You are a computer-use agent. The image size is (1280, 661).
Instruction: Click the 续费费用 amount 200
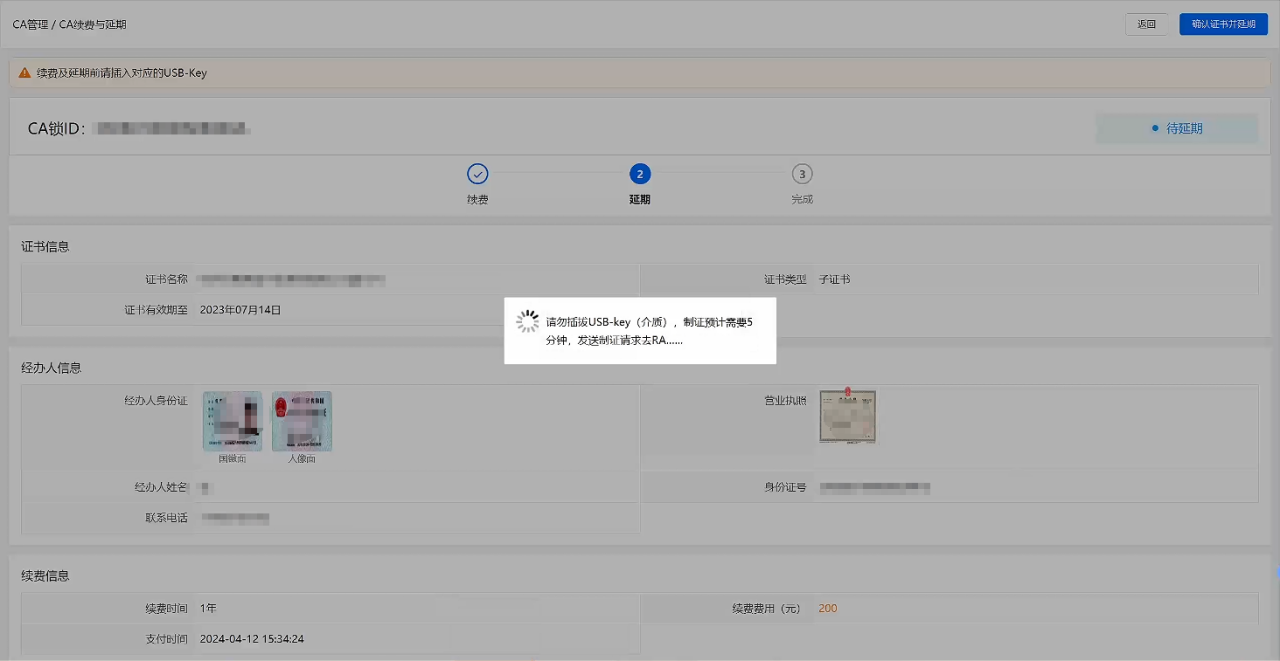828,608
